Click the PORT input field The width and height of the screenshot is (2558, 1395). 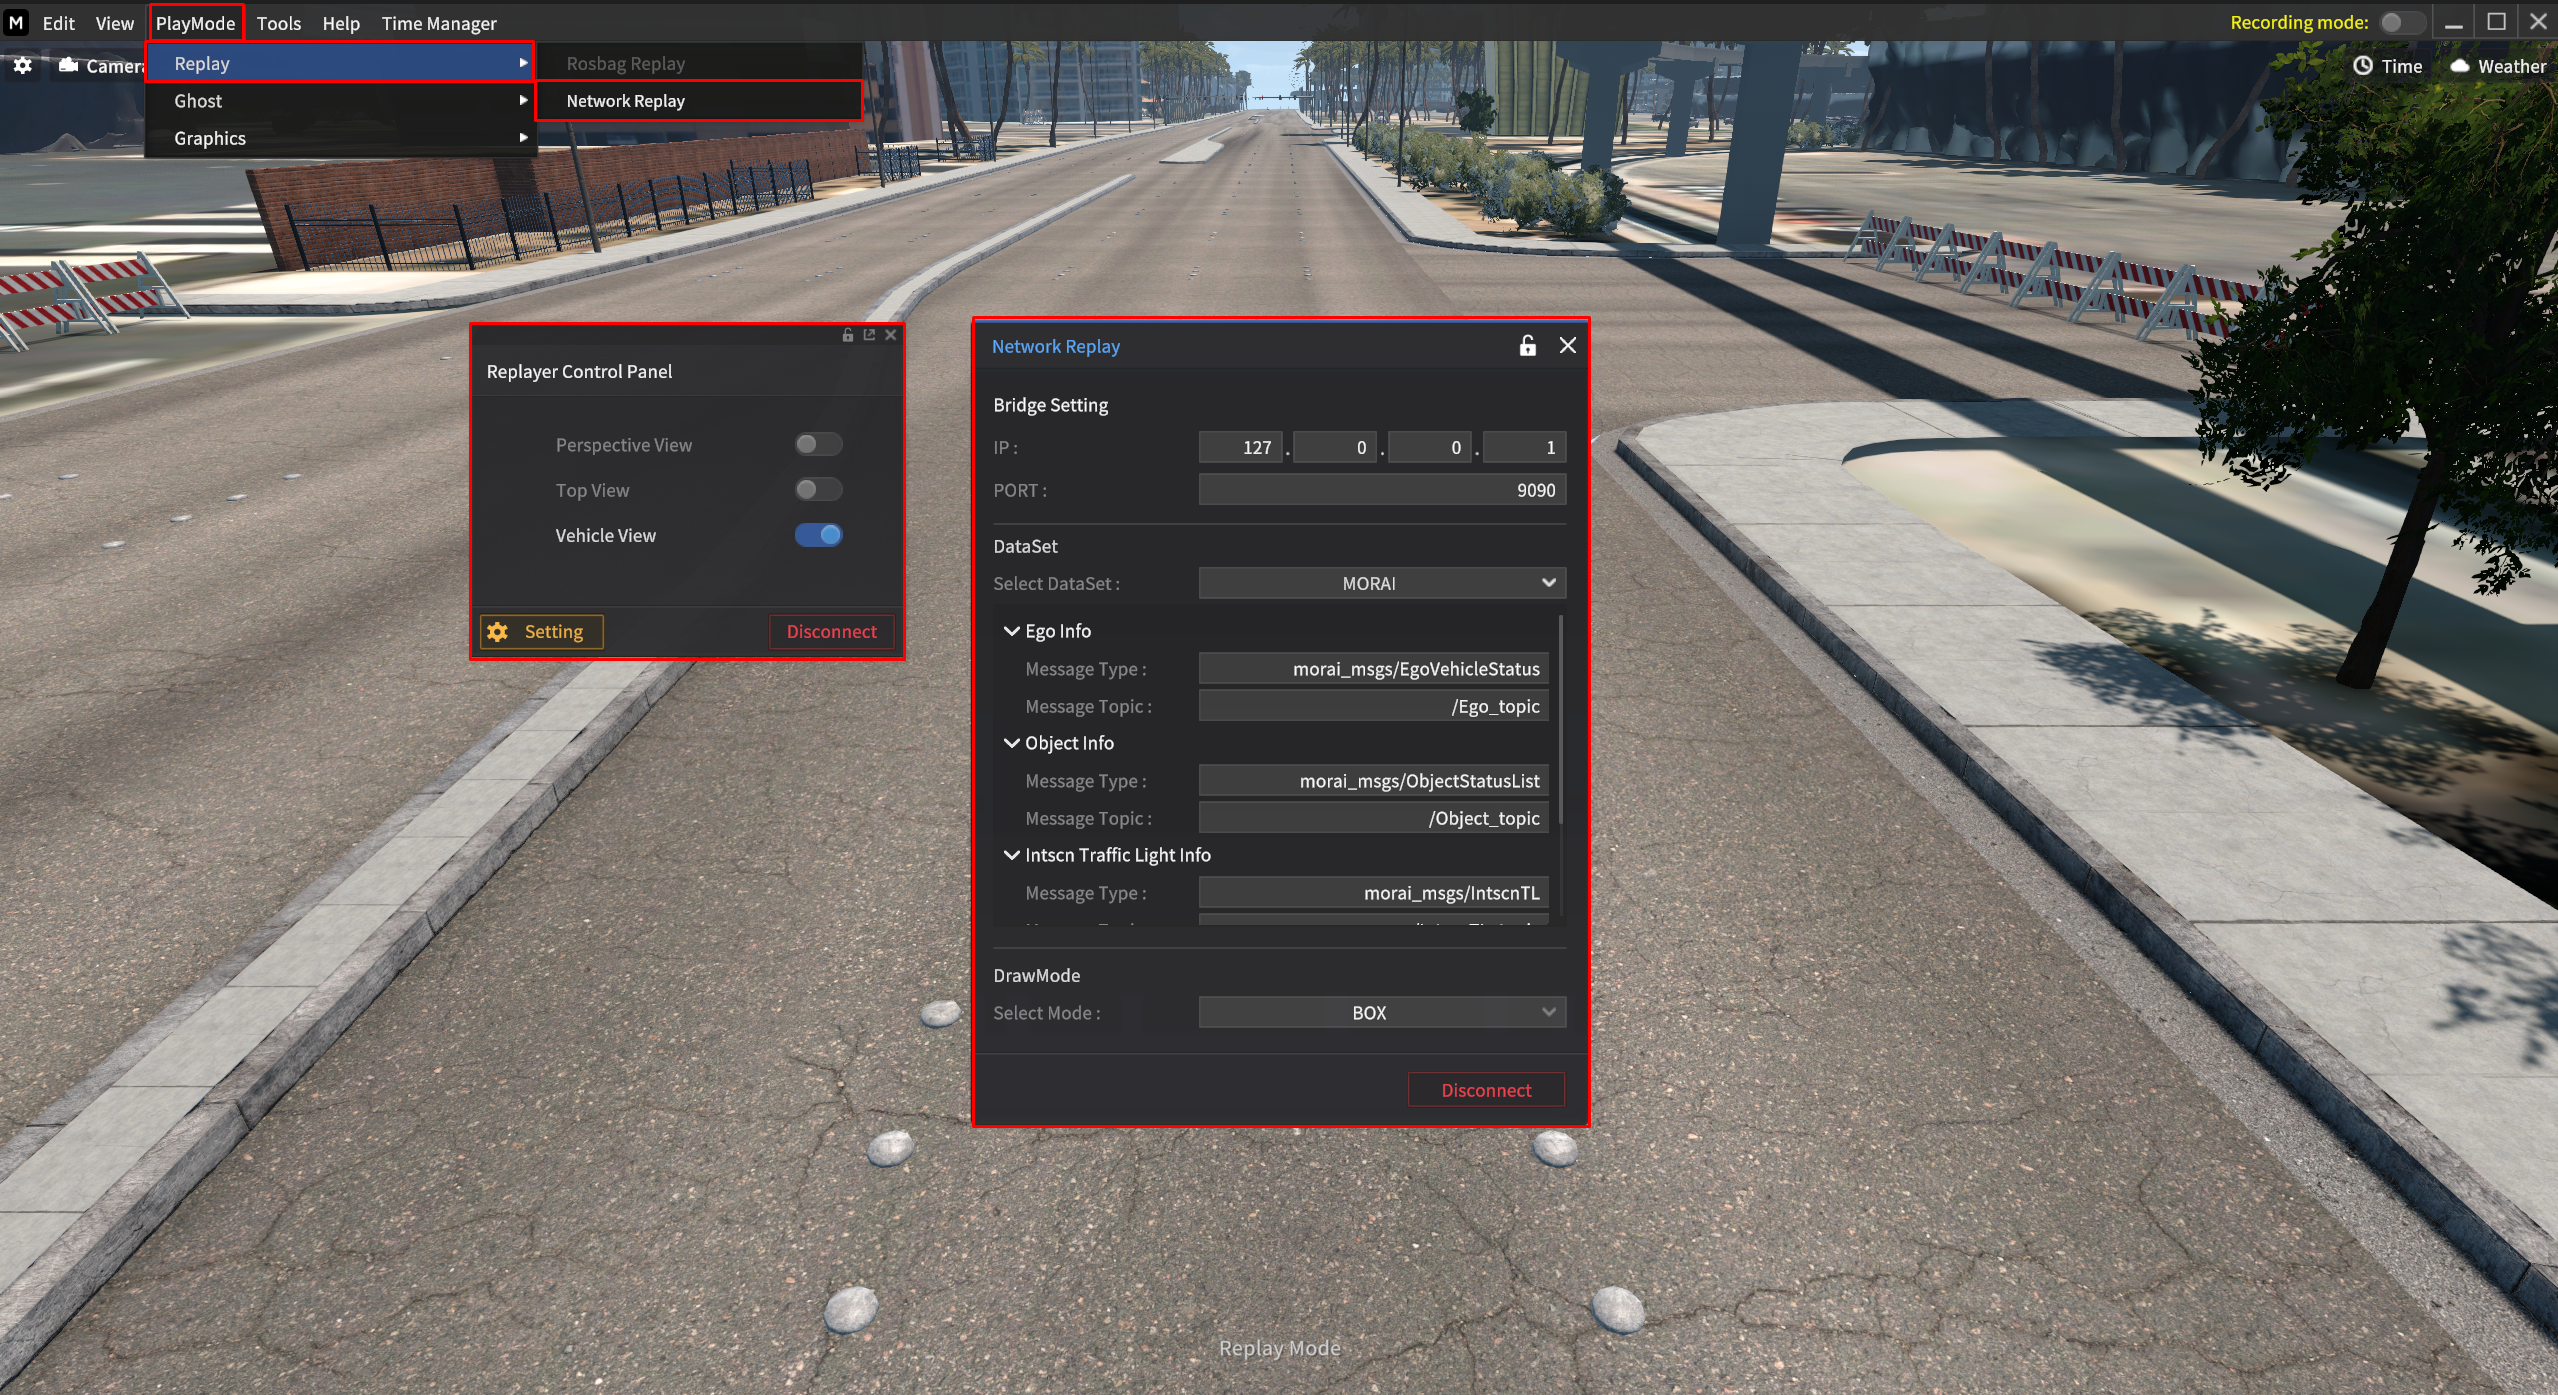(x=1381, y=490)
